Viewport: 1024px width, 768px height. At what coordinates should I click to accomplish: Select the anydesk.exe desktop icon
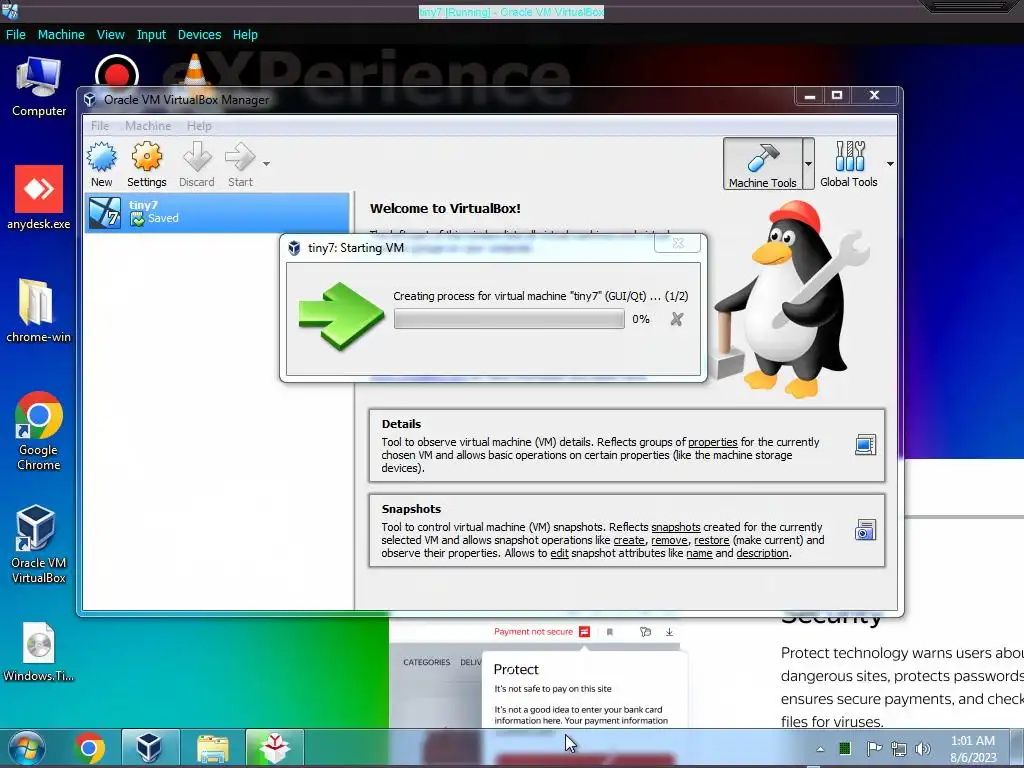(39, 198)
